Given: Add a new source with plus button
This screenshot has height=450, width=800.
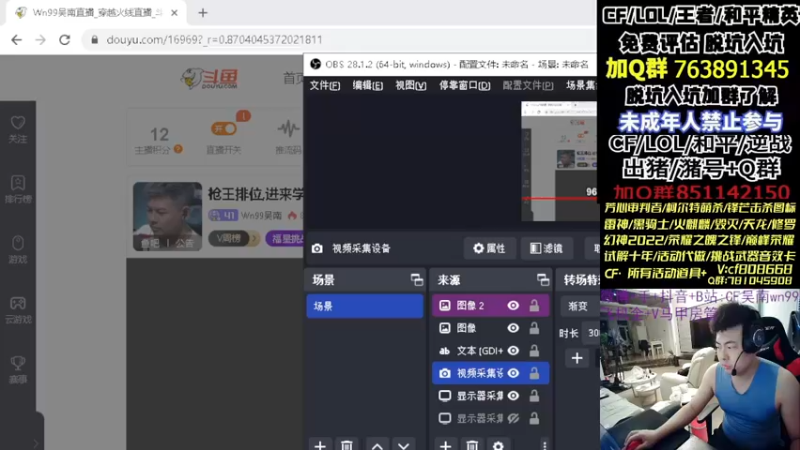Looking at the screenshot, I should coord(445,445).
